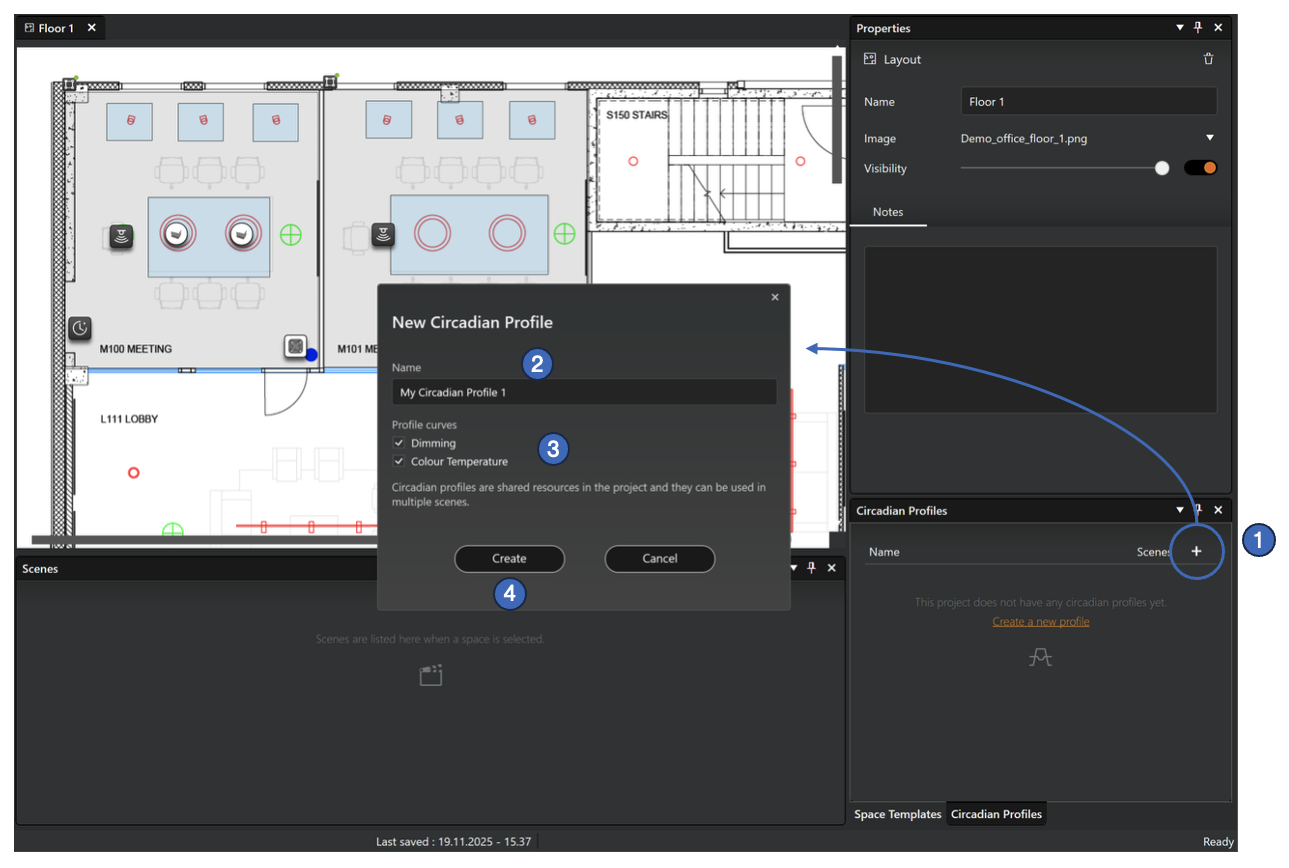Follow the Create a new profile link
Image resolution: width=1289 pixels, height=868 pixels.
(1040, 620)
